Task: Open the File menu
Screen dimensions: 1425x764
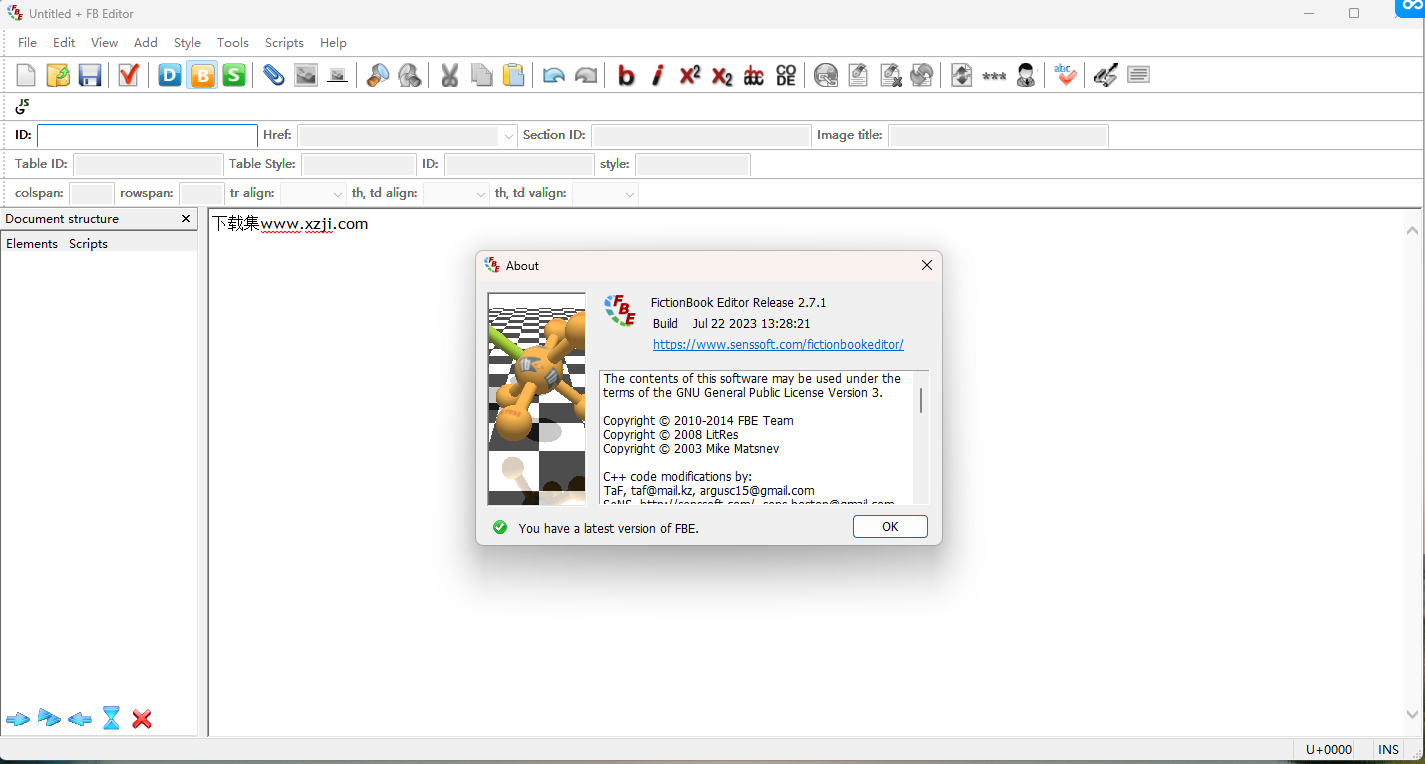Action: point(27,42)
